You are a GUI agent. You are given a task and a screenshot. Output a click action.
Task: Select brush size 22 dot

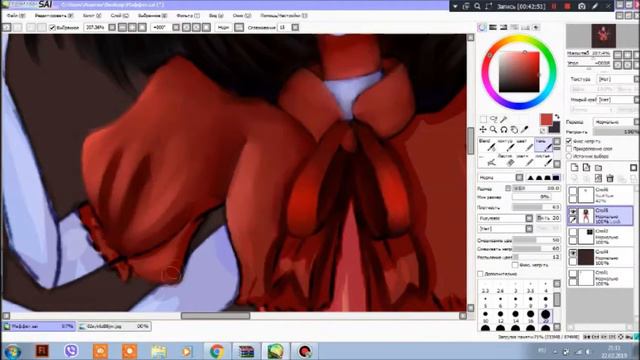tap(545, 316)
